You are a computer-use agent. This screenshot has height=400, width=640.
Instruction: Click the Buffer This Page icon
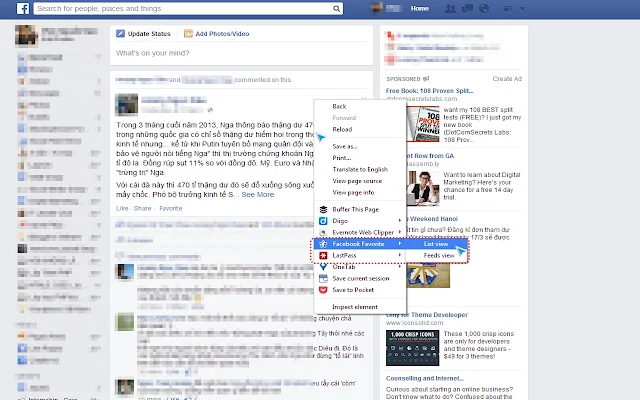pyautogui.click(x=323, y=209)
